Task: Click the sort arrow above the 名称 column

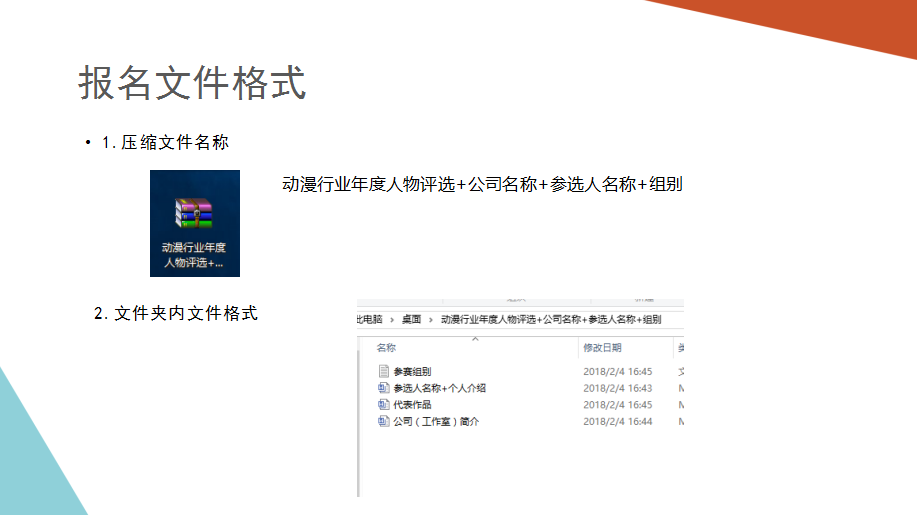Action: 475,338
